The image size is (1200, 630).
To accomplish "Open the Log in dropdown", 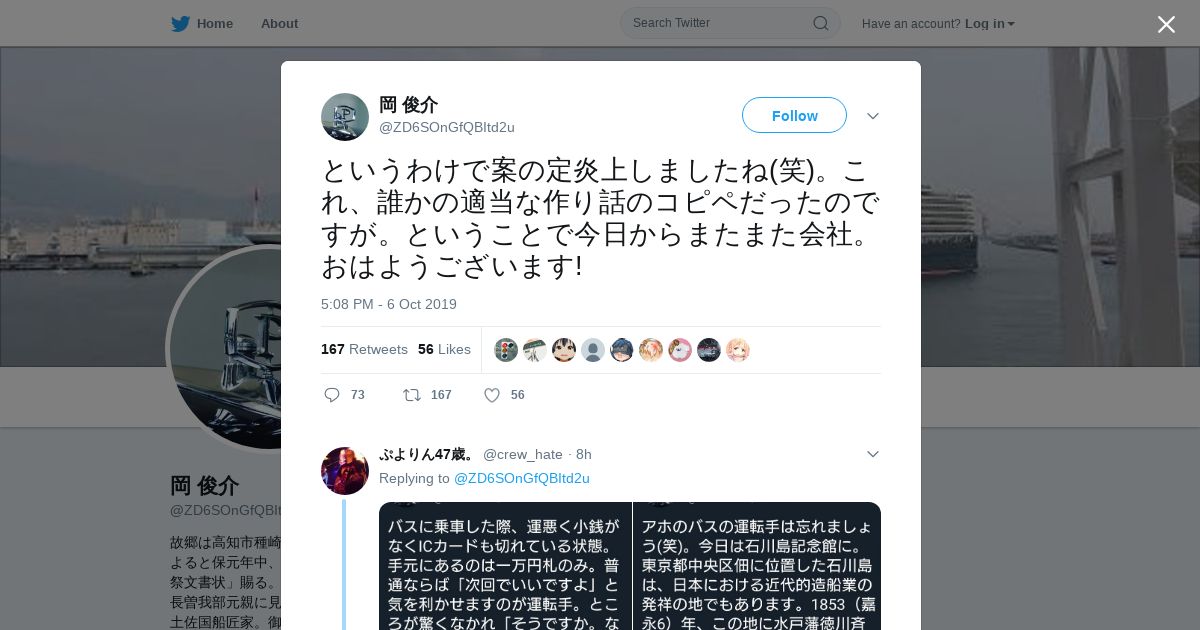I will [x=989, y=23].
